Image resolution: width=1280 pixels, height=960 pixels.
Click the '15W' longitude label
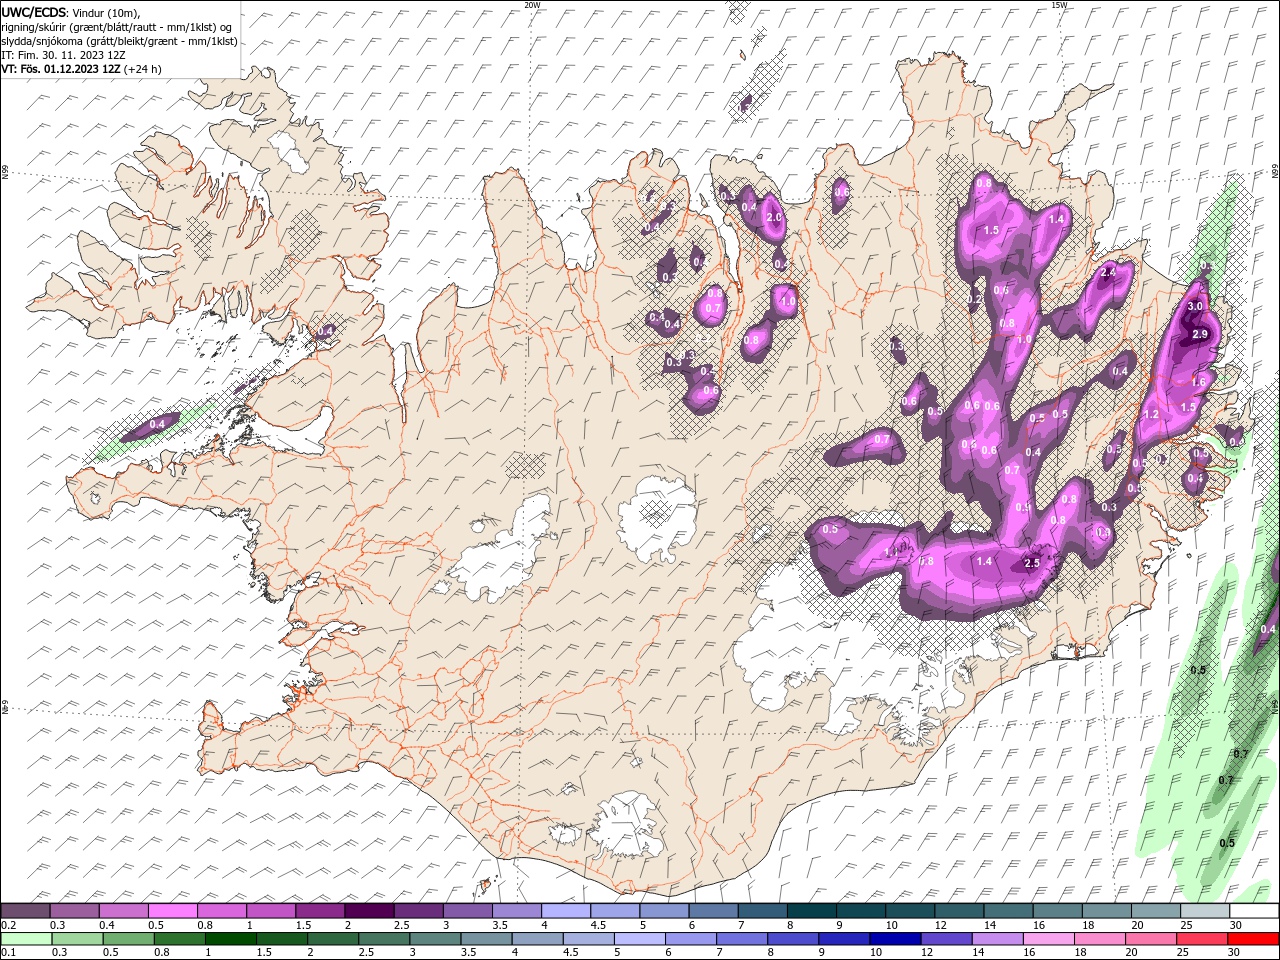coord(1059,5)
